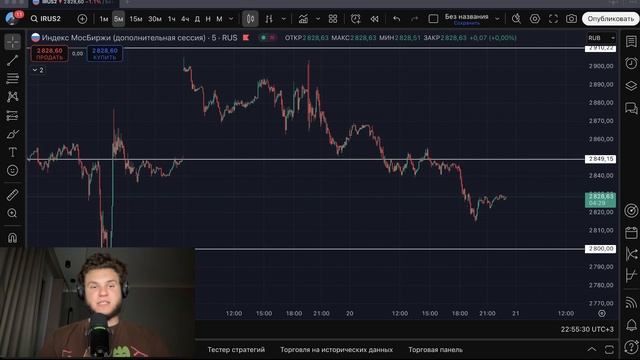640x360 pixels.
Task: Open candlestick chart type selector
Action: (x=250, y=19)
